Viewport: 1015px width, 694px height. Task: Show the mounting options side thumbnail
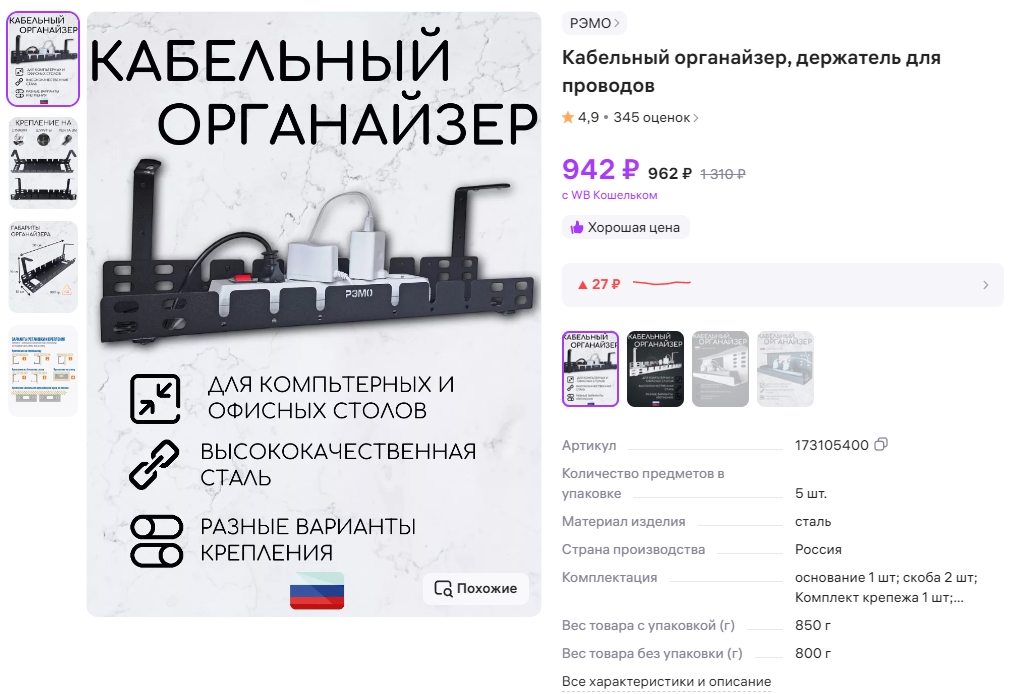point(43,163)
